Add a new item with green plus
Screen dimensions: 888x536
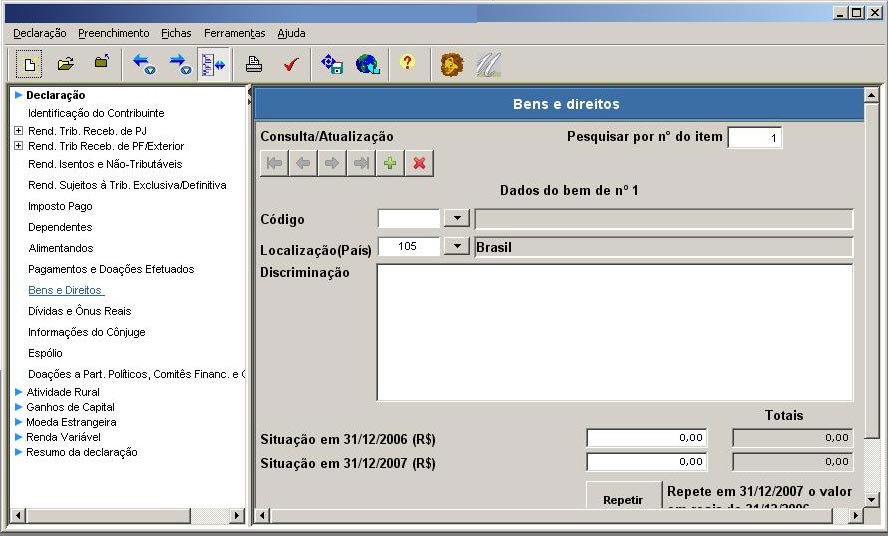click(391, 164)
